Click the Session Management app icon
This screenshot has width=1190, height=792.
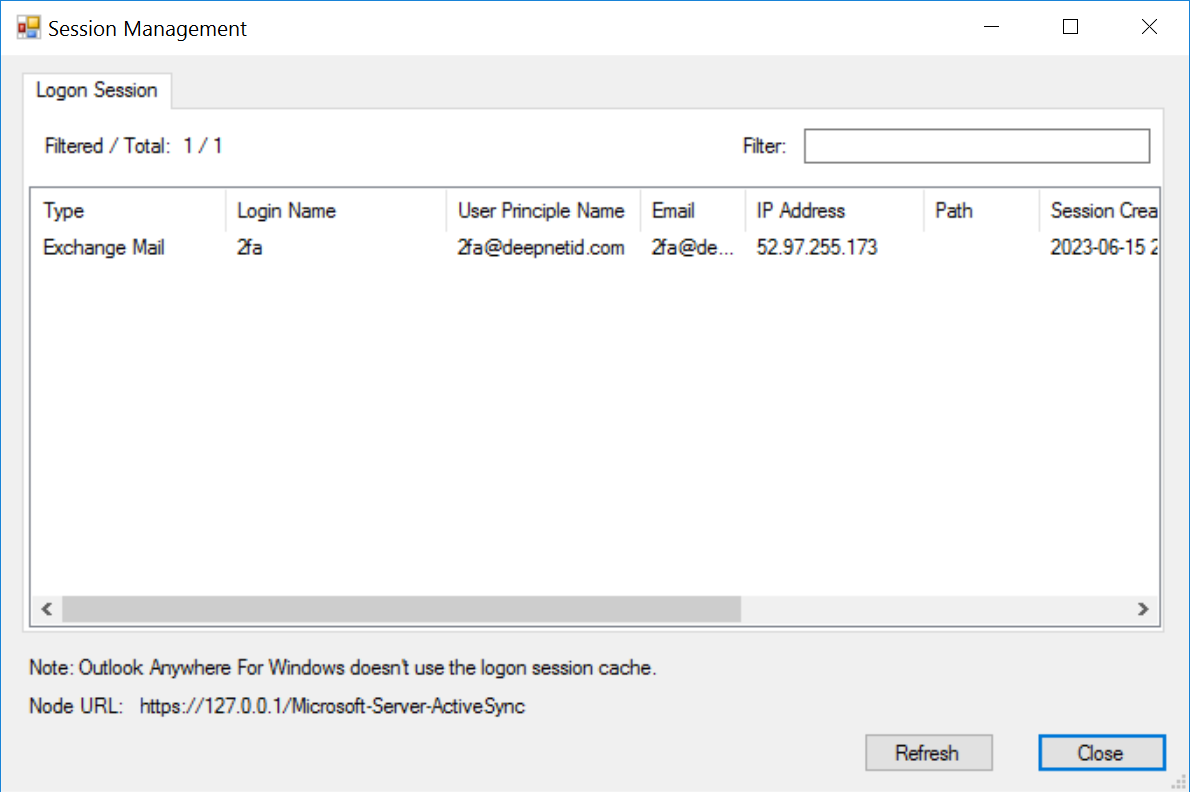click(28, 28)
